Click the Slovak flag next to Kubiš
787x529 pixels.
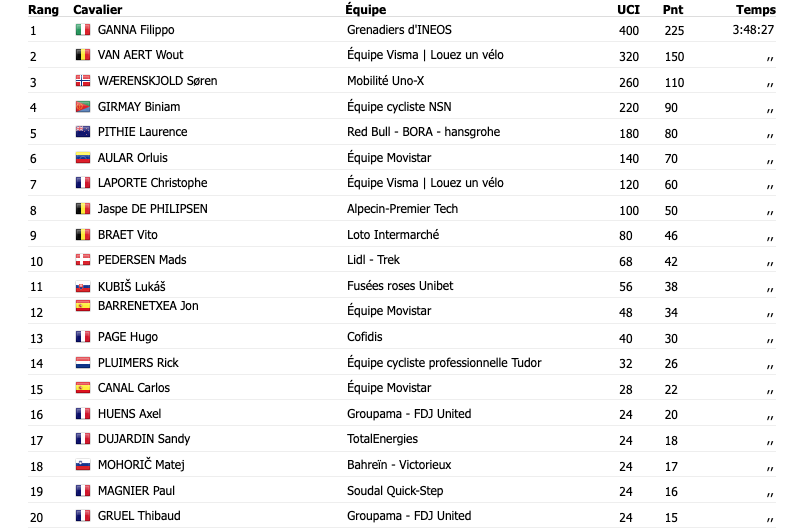point(83,286)
